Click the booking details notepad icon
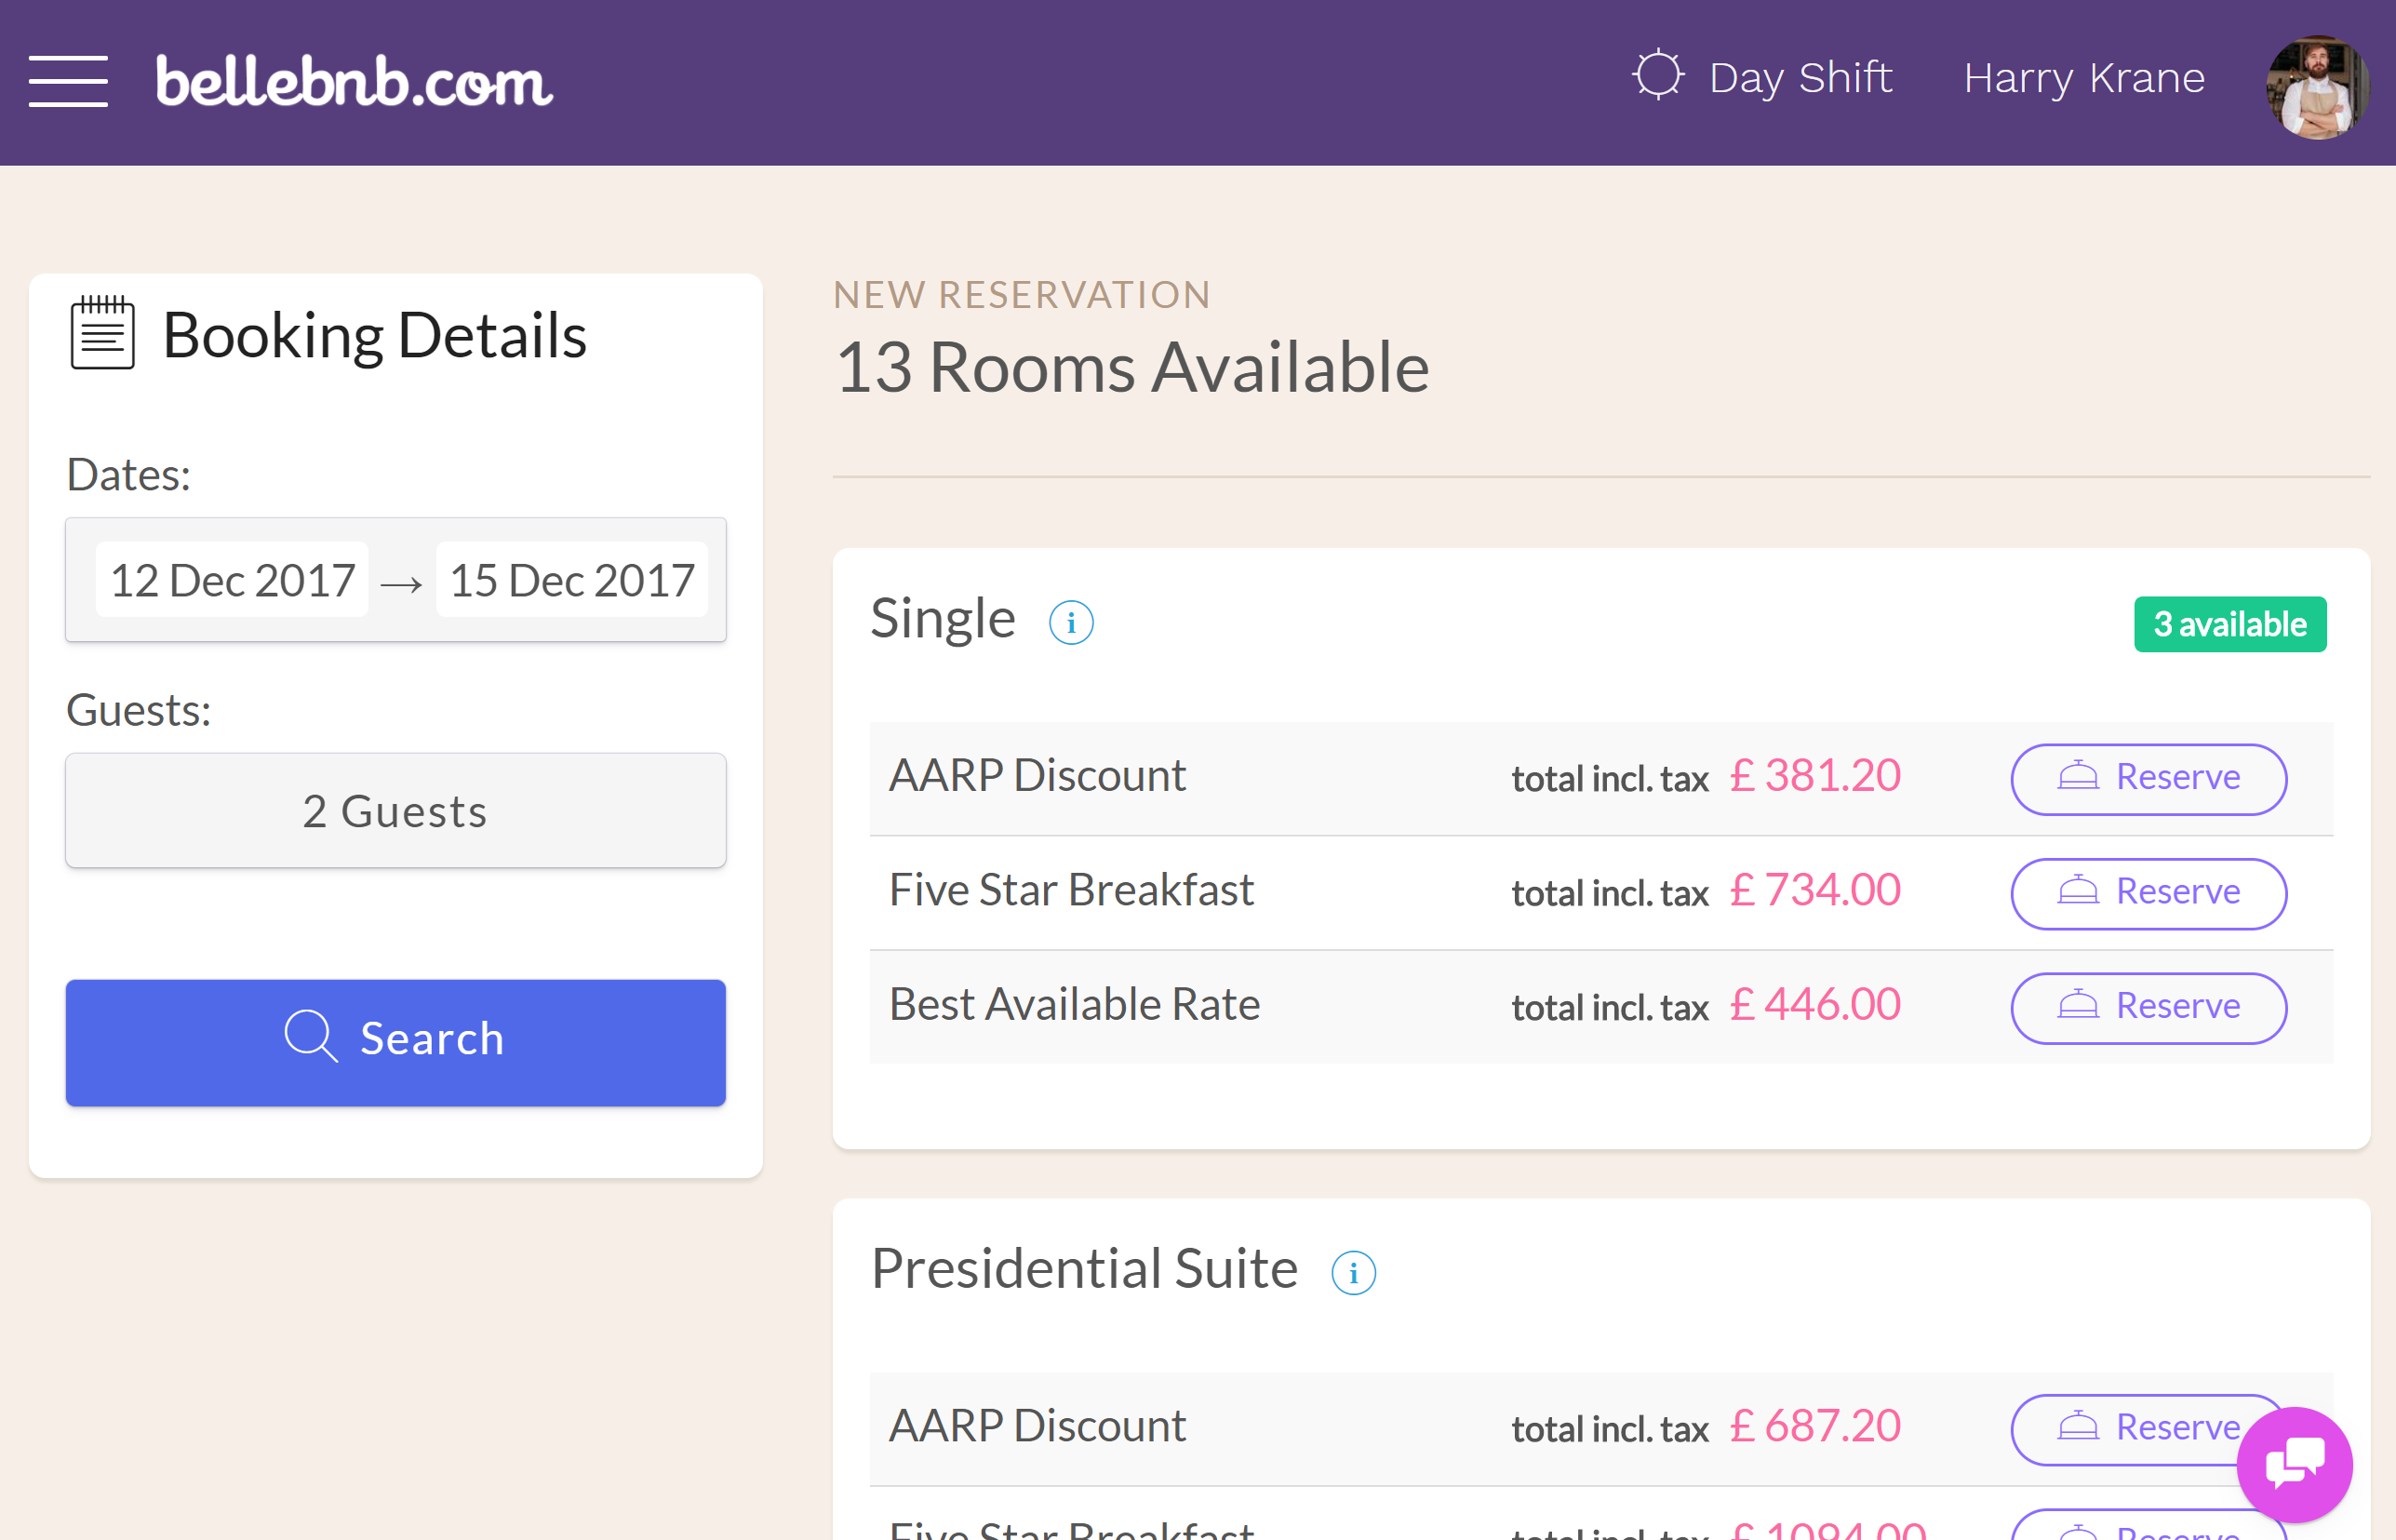 tap(100, 337)
